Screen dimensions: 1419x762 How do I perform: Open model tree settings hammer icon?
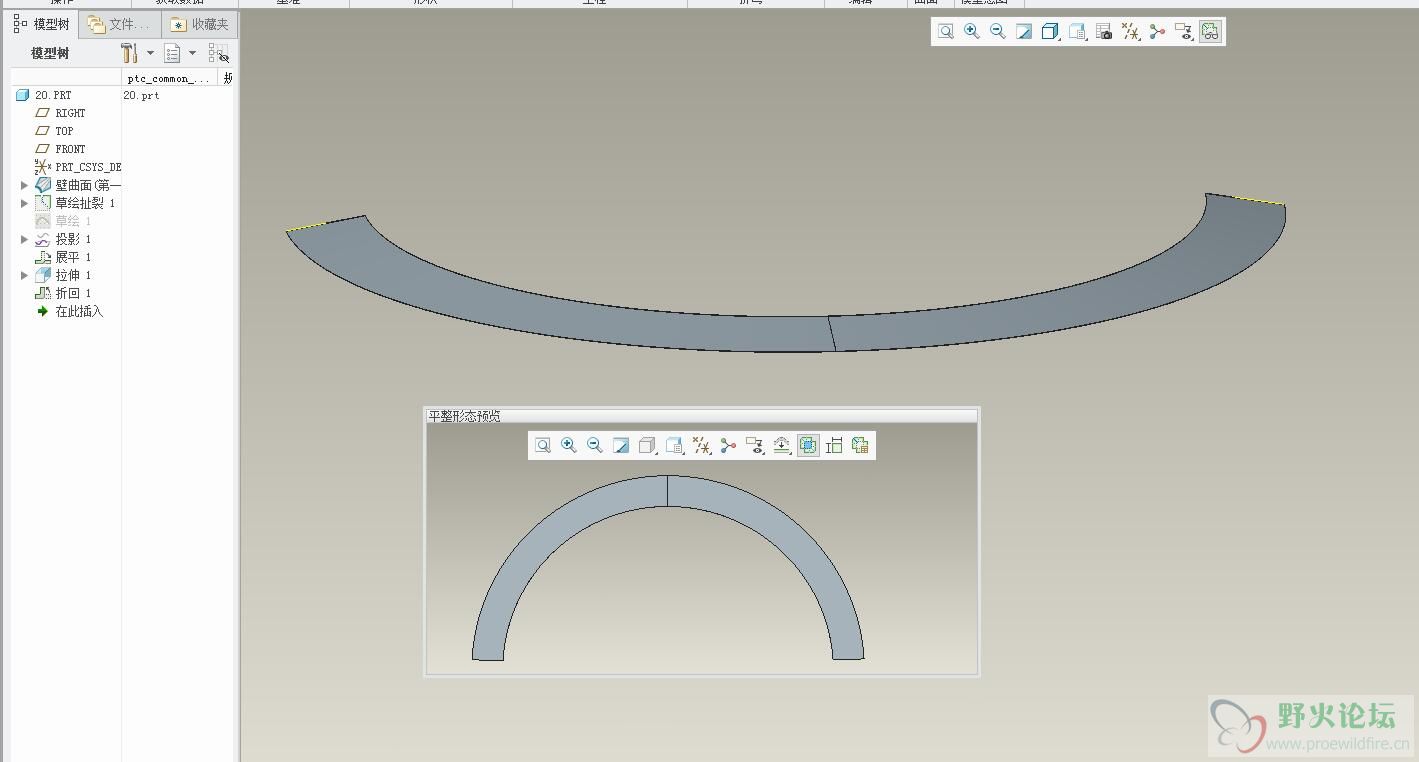pos(130,53)
